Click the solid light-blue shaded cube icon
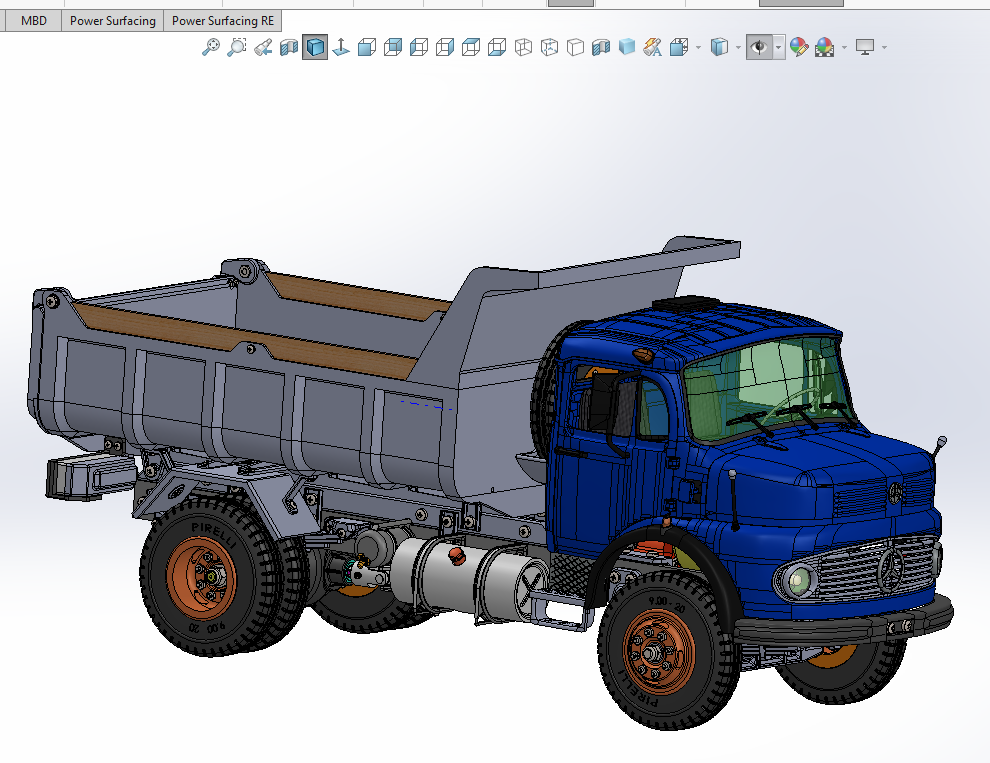Screen dimensions: 990x763 click(x=627, y=47)
